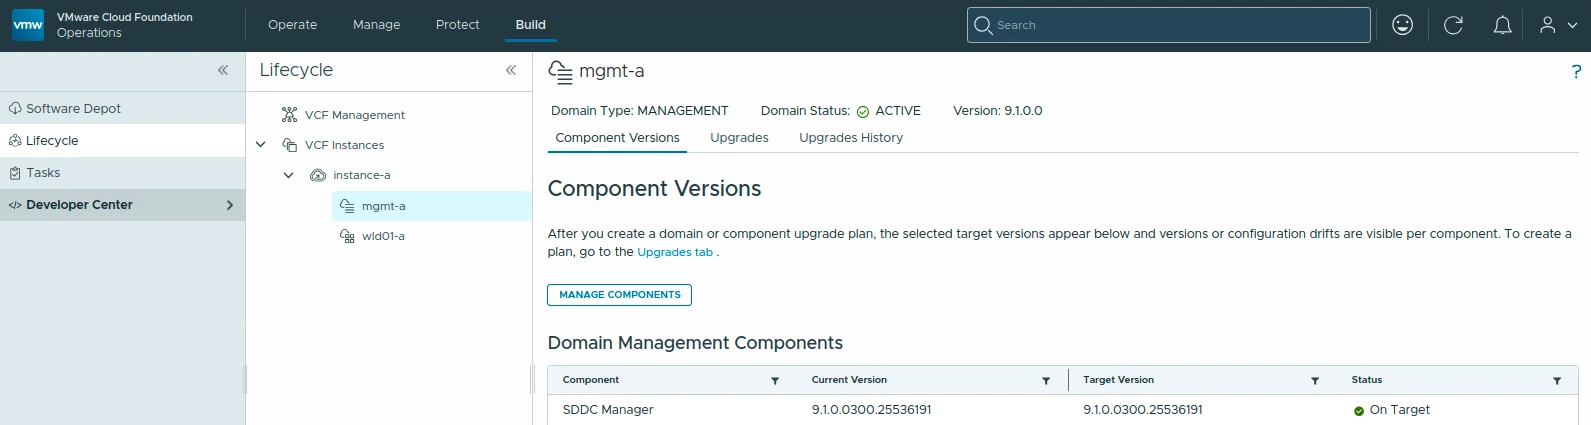Screen dimensions: 1591x425
Task: Filter the Component column
Action: tap(775, 381)
